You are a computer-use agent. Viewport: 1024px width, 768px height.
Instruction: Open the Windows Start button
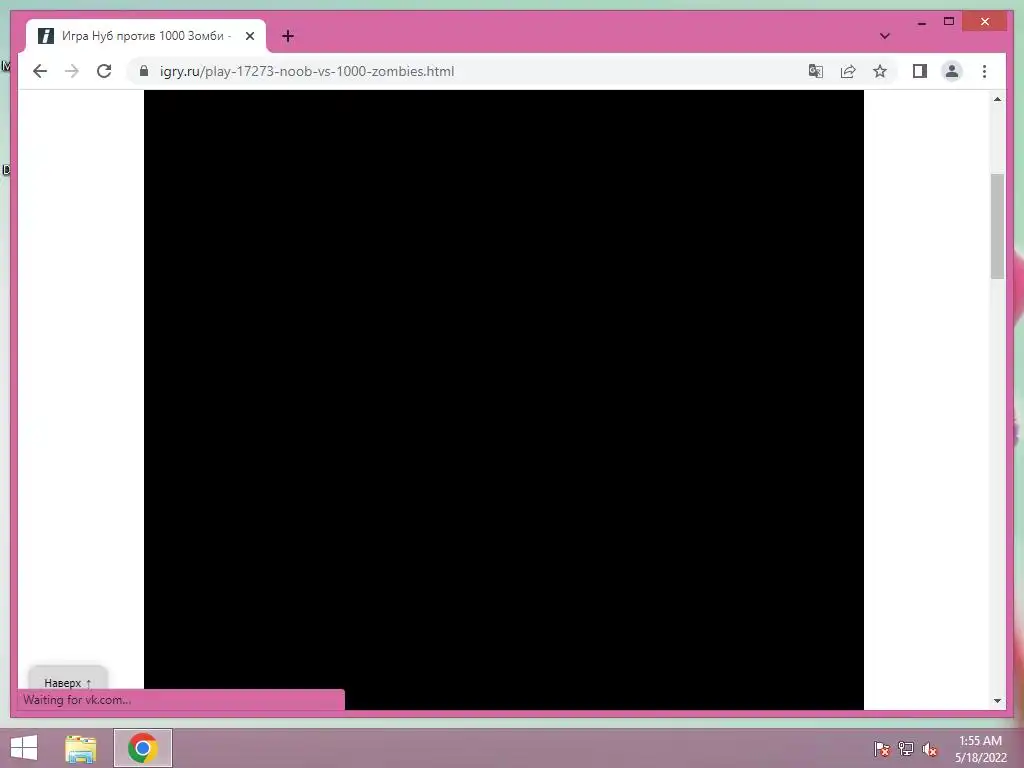pos(24,748)
